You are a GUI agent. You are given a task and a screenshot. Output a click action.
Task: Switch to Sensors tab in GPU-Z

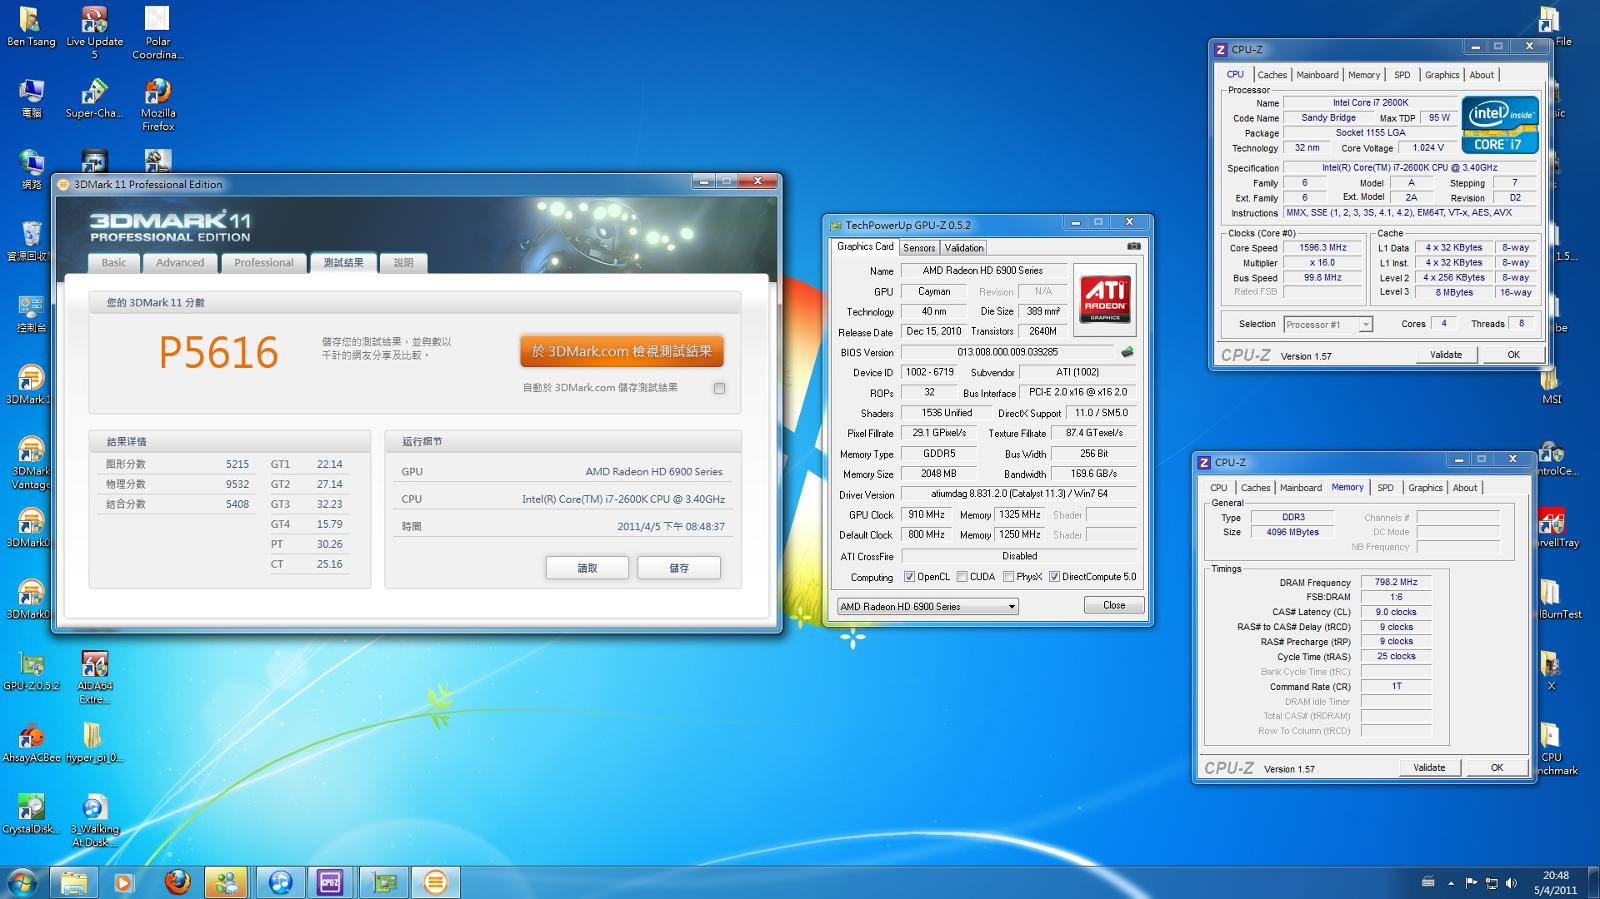pyautogui.click(x=919, y=248)
